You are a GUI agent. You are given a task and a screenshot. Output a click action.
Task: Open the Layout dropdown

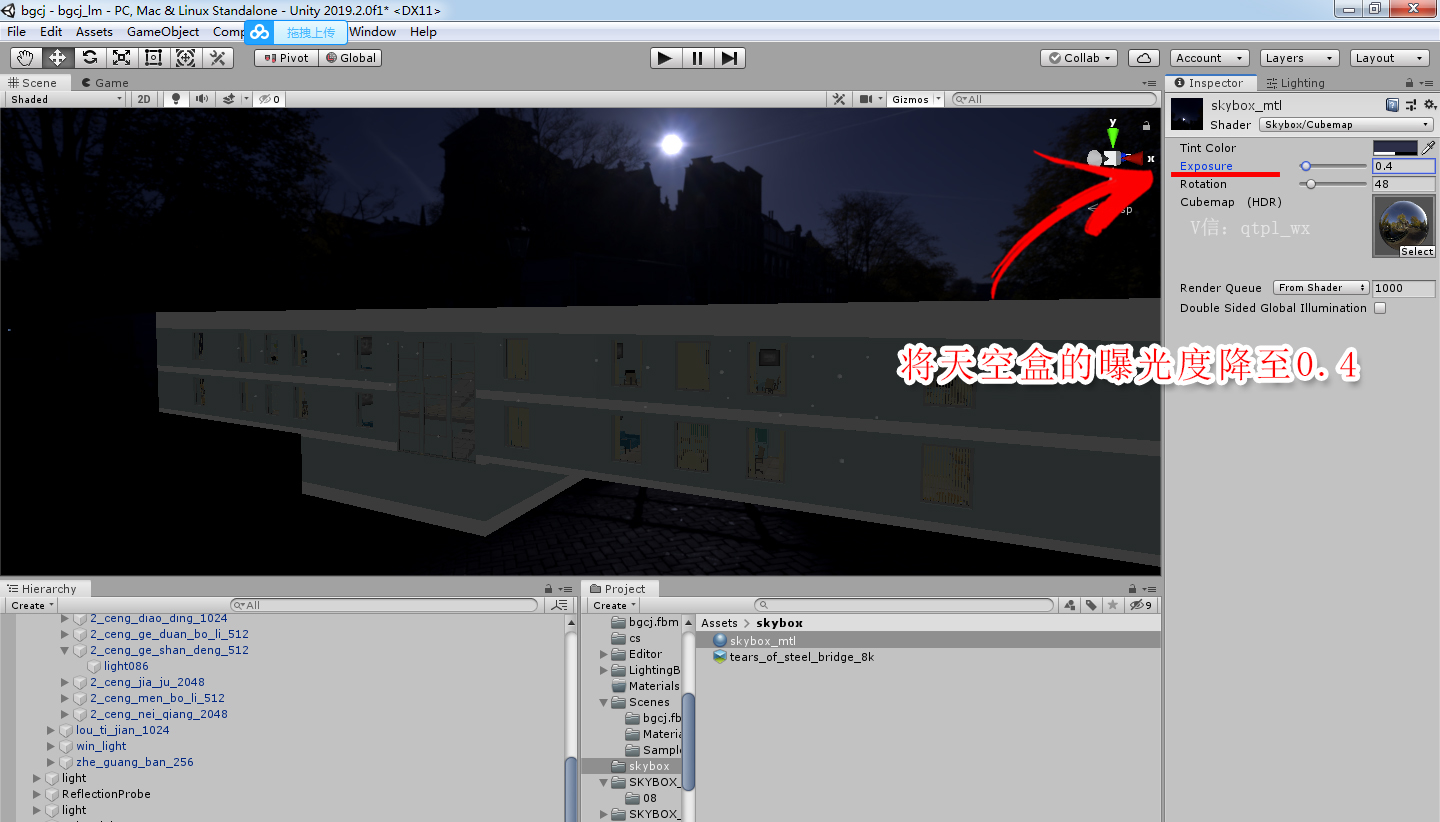pyautogui.click(x=1390, y=58)
